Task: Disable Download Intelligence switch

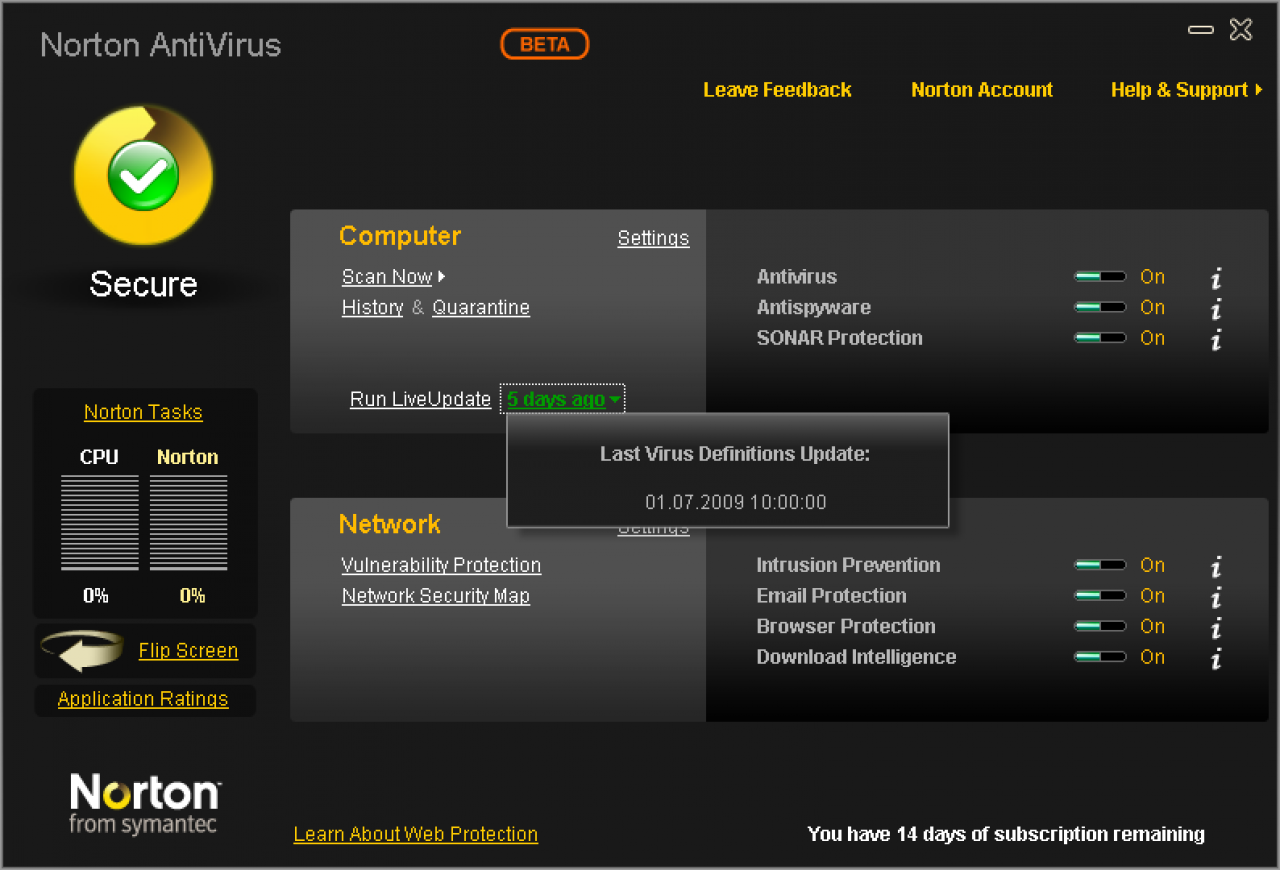Action: click(x=1100, y=657)
